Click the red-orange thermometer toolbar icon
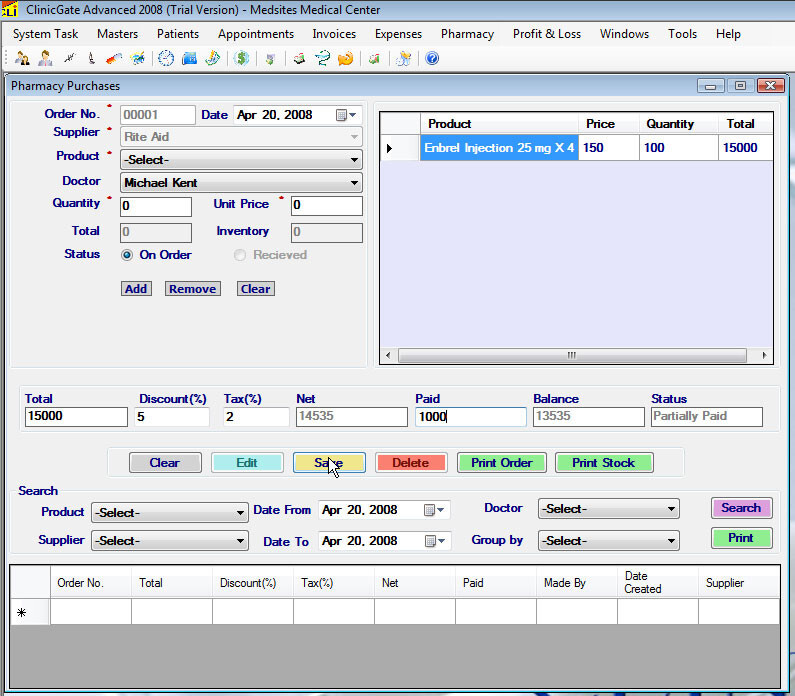 pyautogui.click(x=114, y=59)
